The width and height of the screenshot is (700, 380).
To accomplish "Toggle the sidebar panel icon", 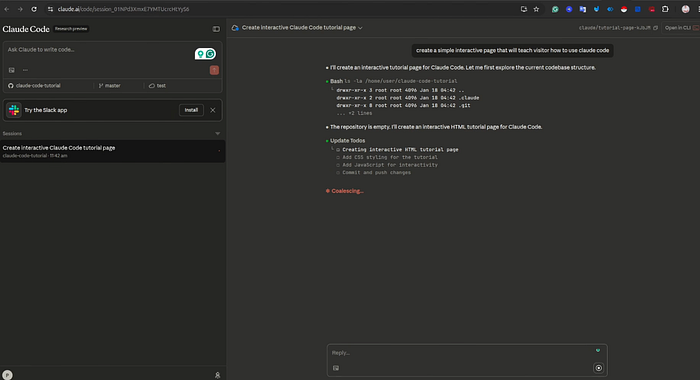I will pyautogui.click(x=216, y=29).
